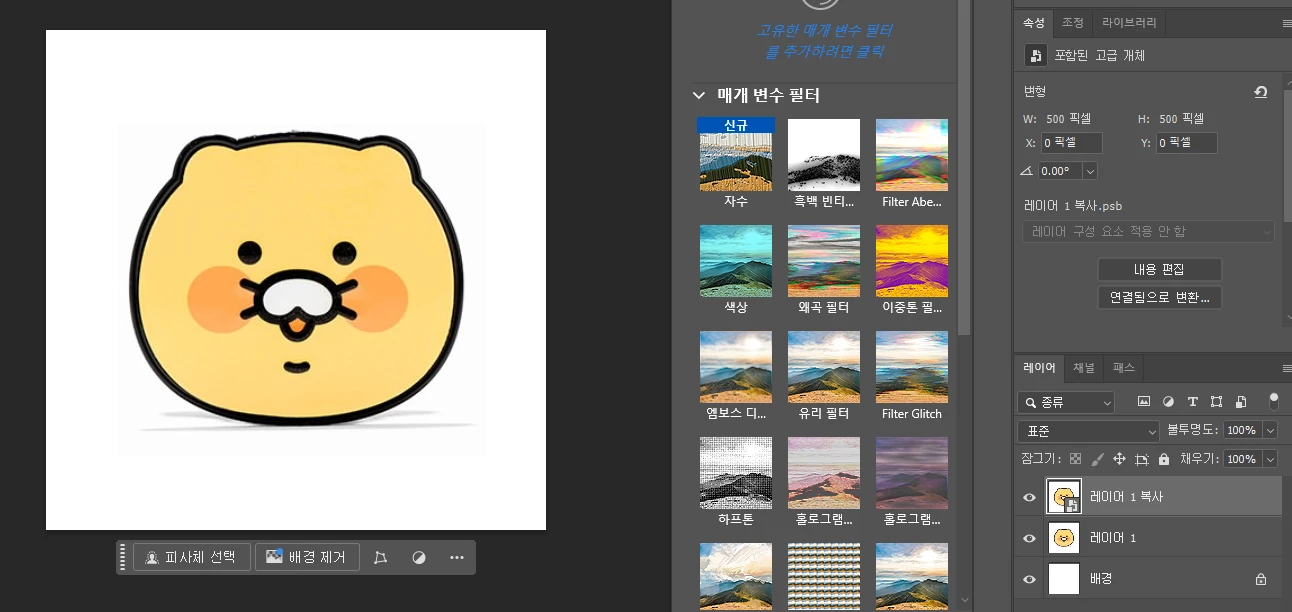Click the reset transform icon beside 변형
Screen dimensions: 1292x612
pos(1261,92)
